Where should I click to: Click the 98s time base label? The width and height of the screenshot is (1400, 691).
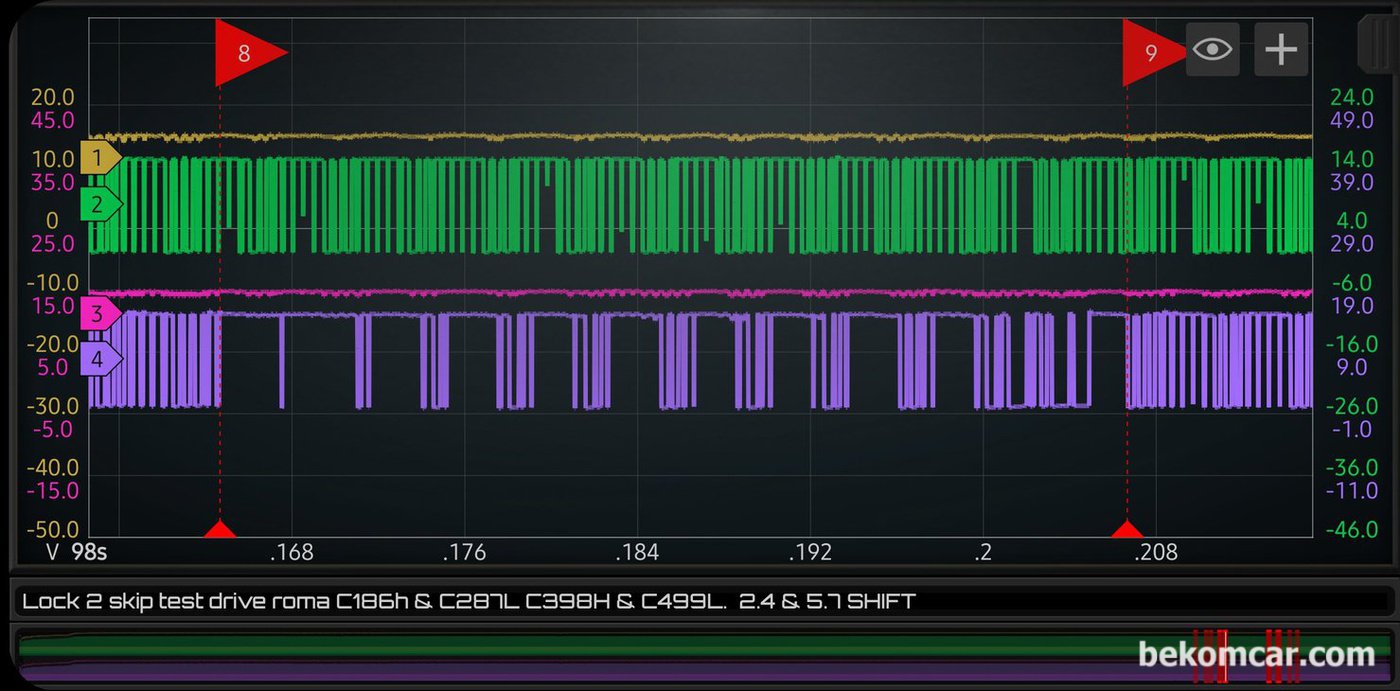(89, 552)
